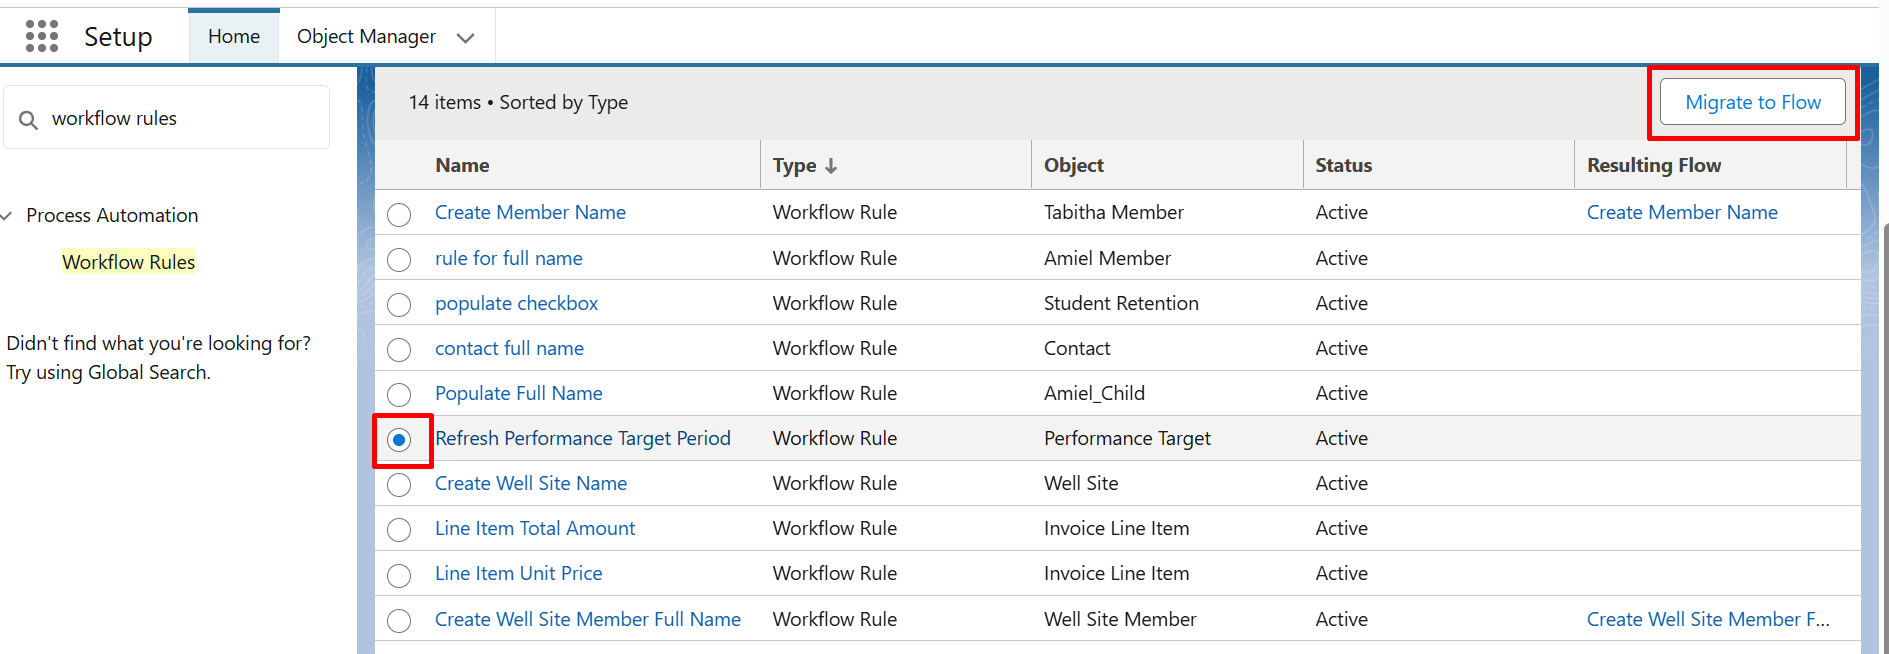This screenshot has width=1889, height=654.
Task: Click the sort arrow on Type column
Action: click(831, 166)
